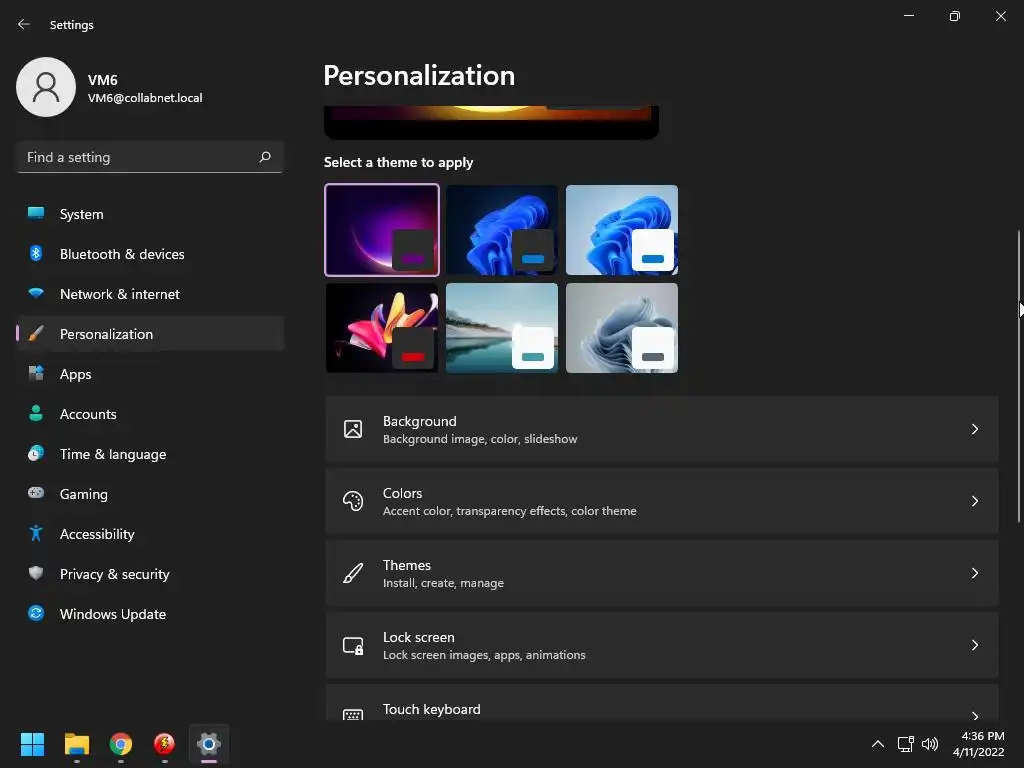Screen dimensions: 1024x768
Task: Open Windows Update page
Action: coord(150,613)
